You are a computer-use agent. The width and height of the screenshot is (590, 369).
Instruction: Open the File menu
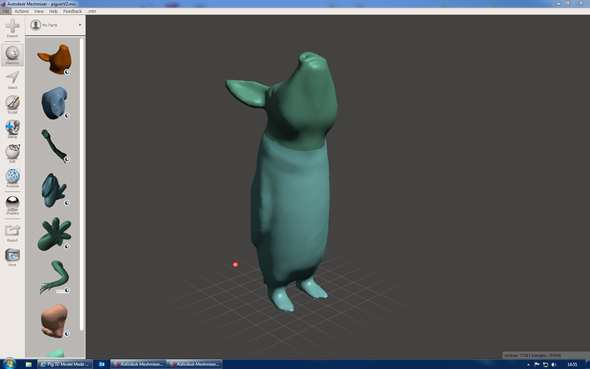6,11
